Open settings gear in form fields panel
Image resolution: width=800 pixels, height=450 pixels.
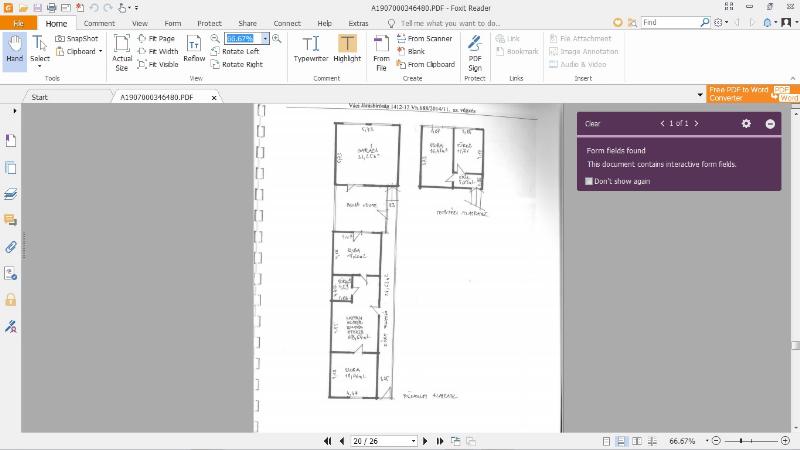746,123
